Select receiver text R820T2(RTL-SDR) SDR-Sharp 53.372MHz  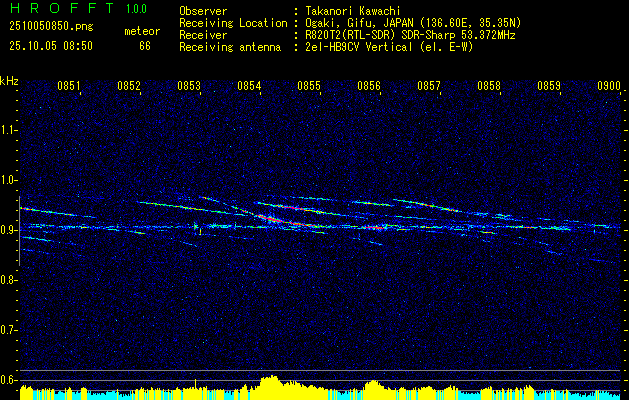pos(410,35)
